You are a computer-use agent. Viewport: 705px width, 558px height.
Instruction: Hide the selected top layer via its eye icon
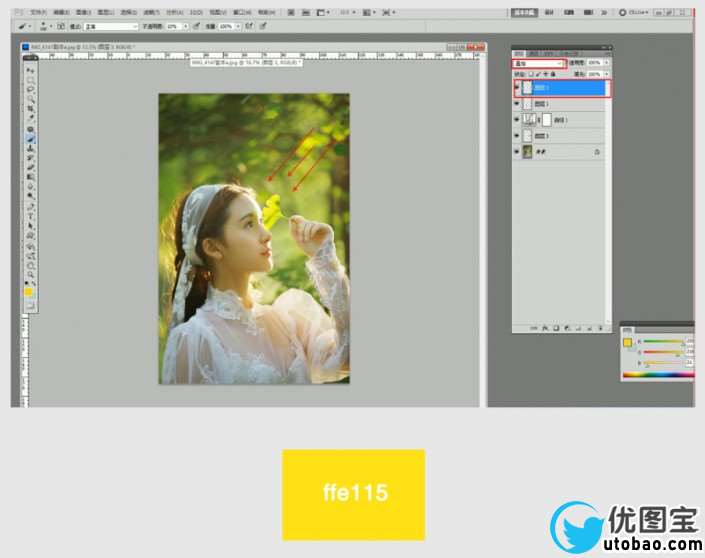tap(517, 87)
